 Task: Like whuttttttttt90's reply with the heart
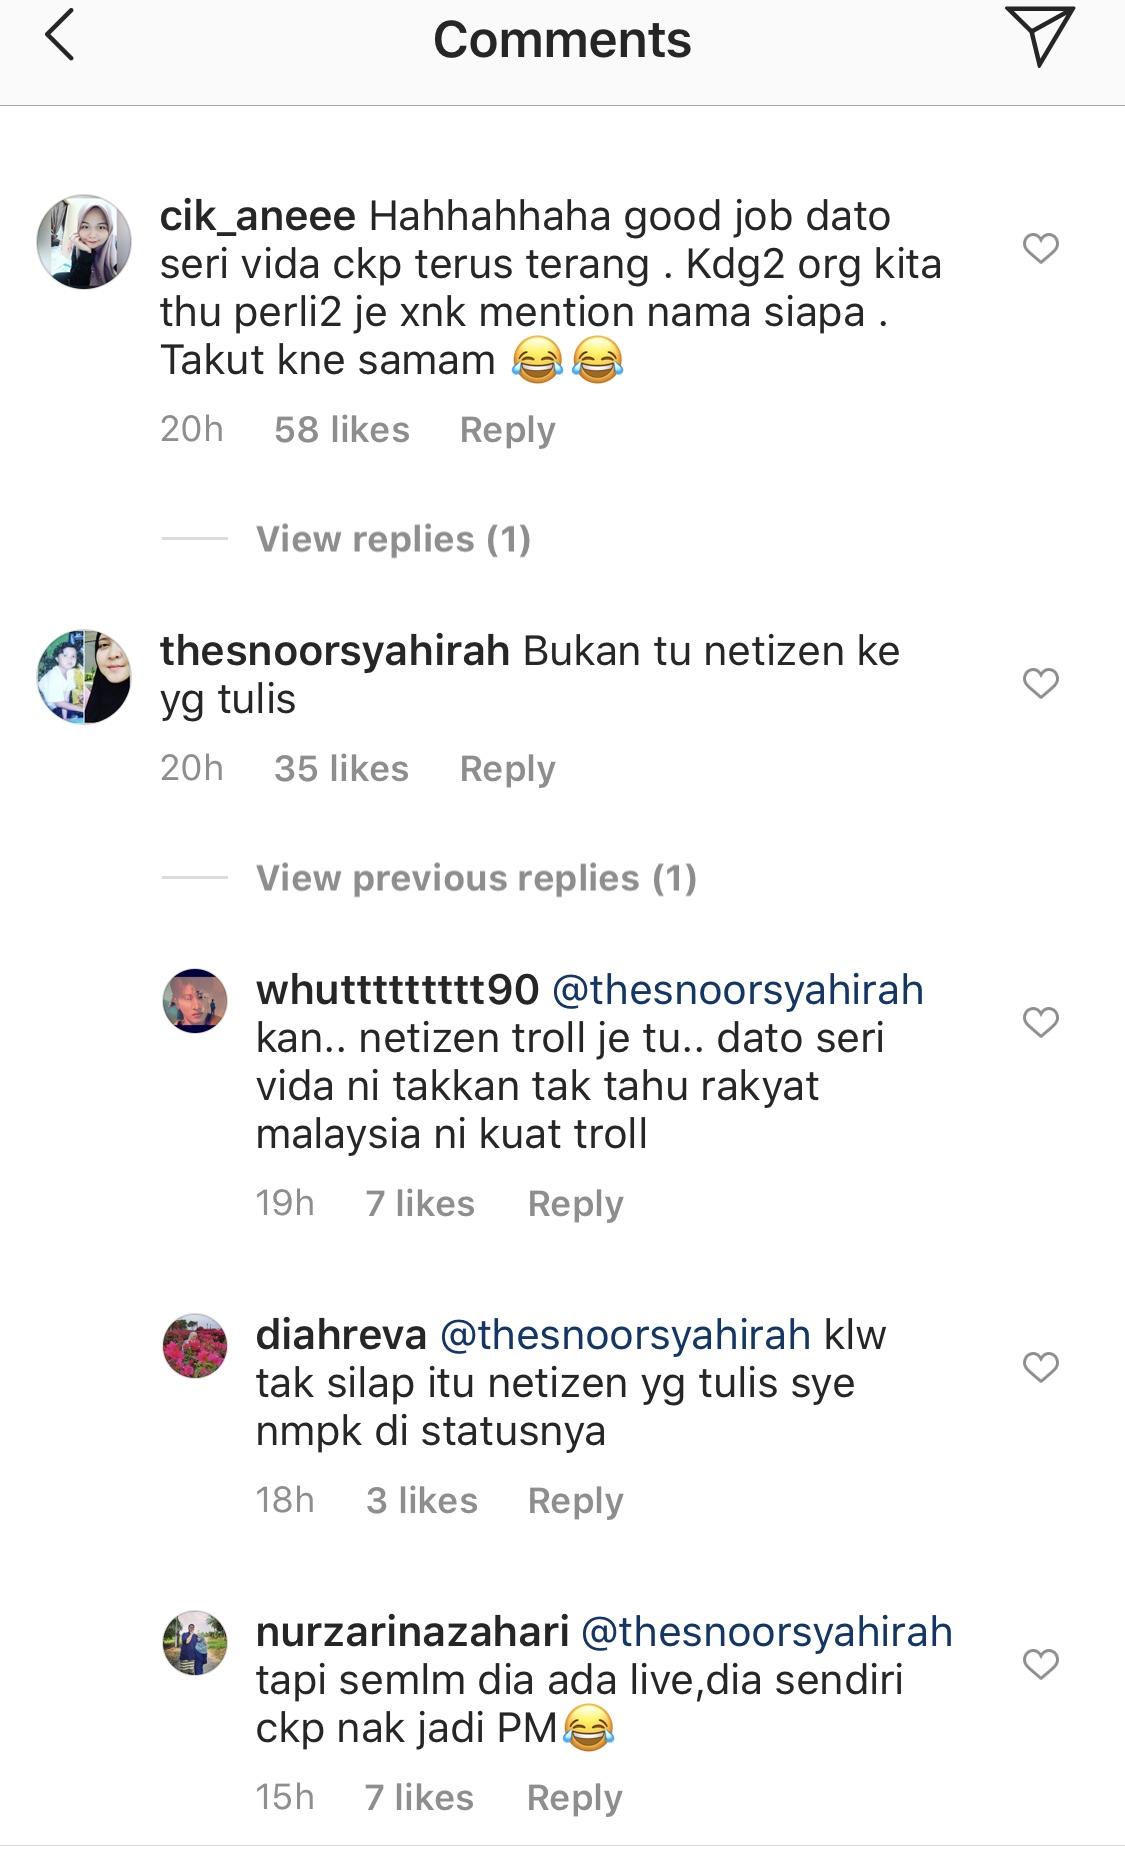(1040, 1022)
